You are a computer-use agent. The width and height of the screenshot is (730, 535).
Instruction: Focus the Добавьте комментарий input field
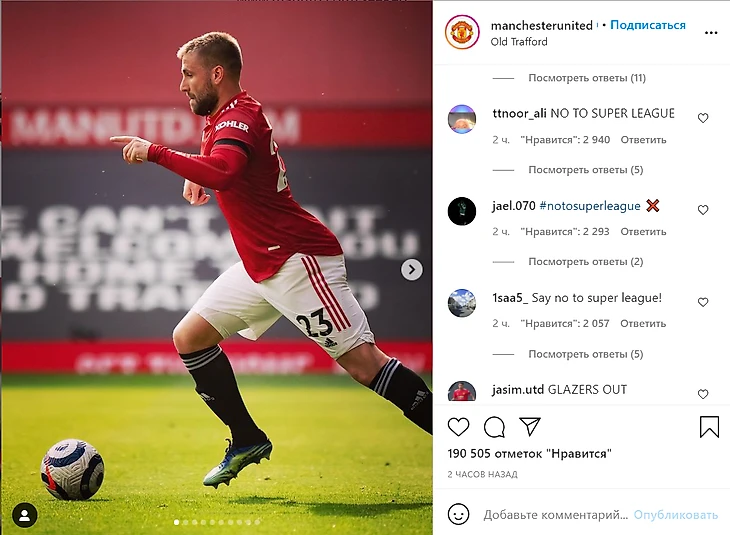555,515
